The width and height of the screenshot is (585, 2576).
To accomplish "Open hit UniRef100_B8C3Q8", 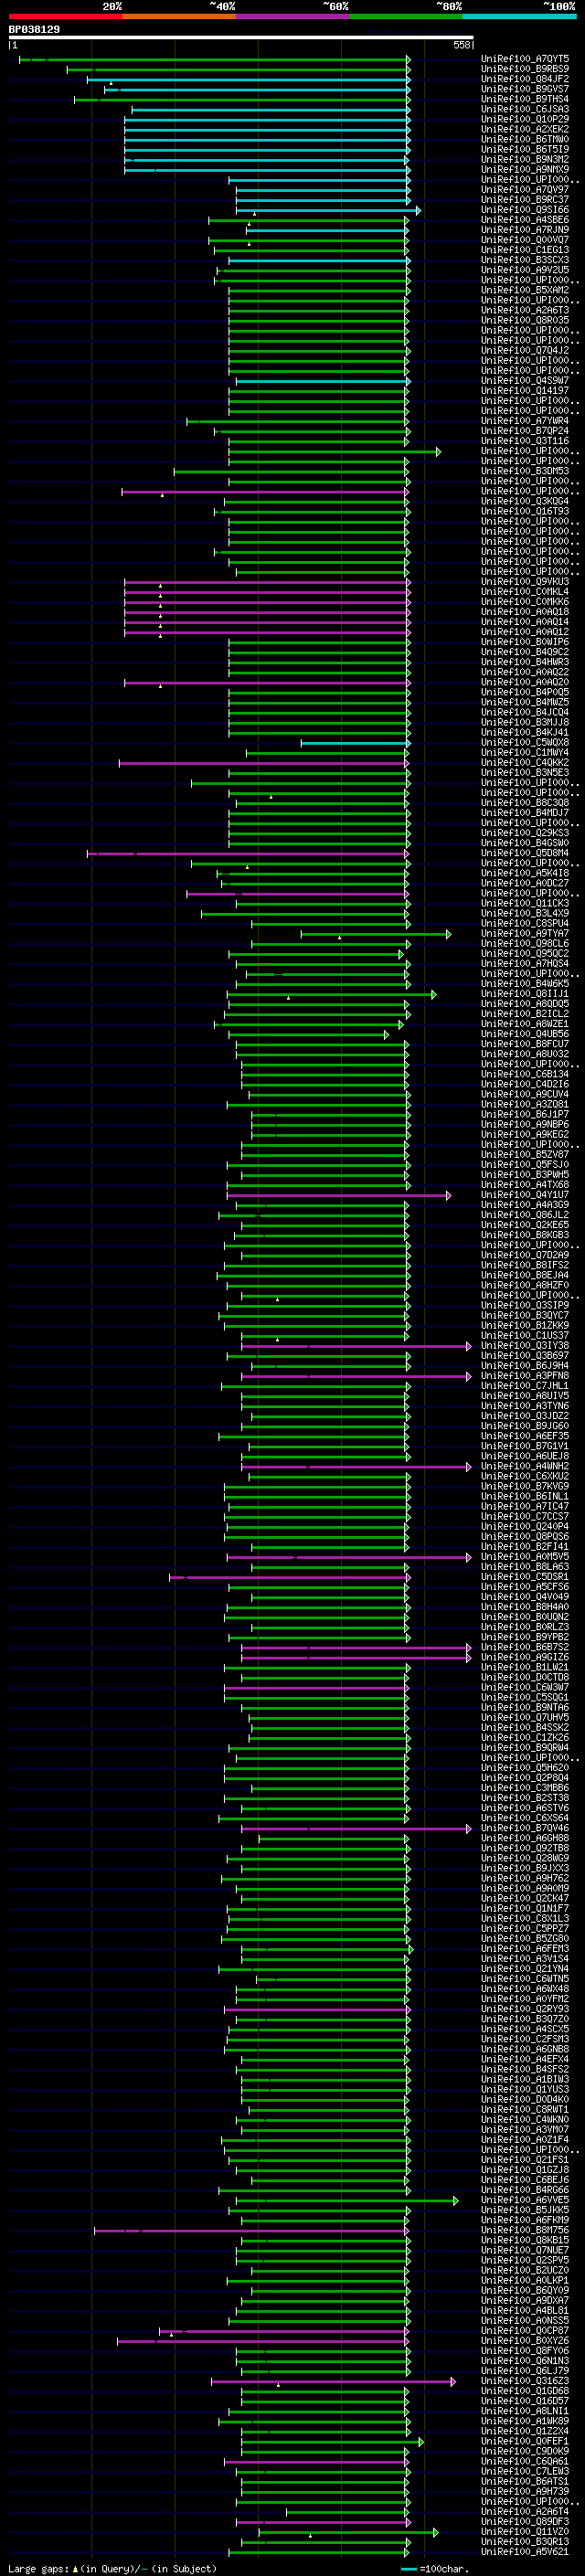I will (x=525, y=803).
